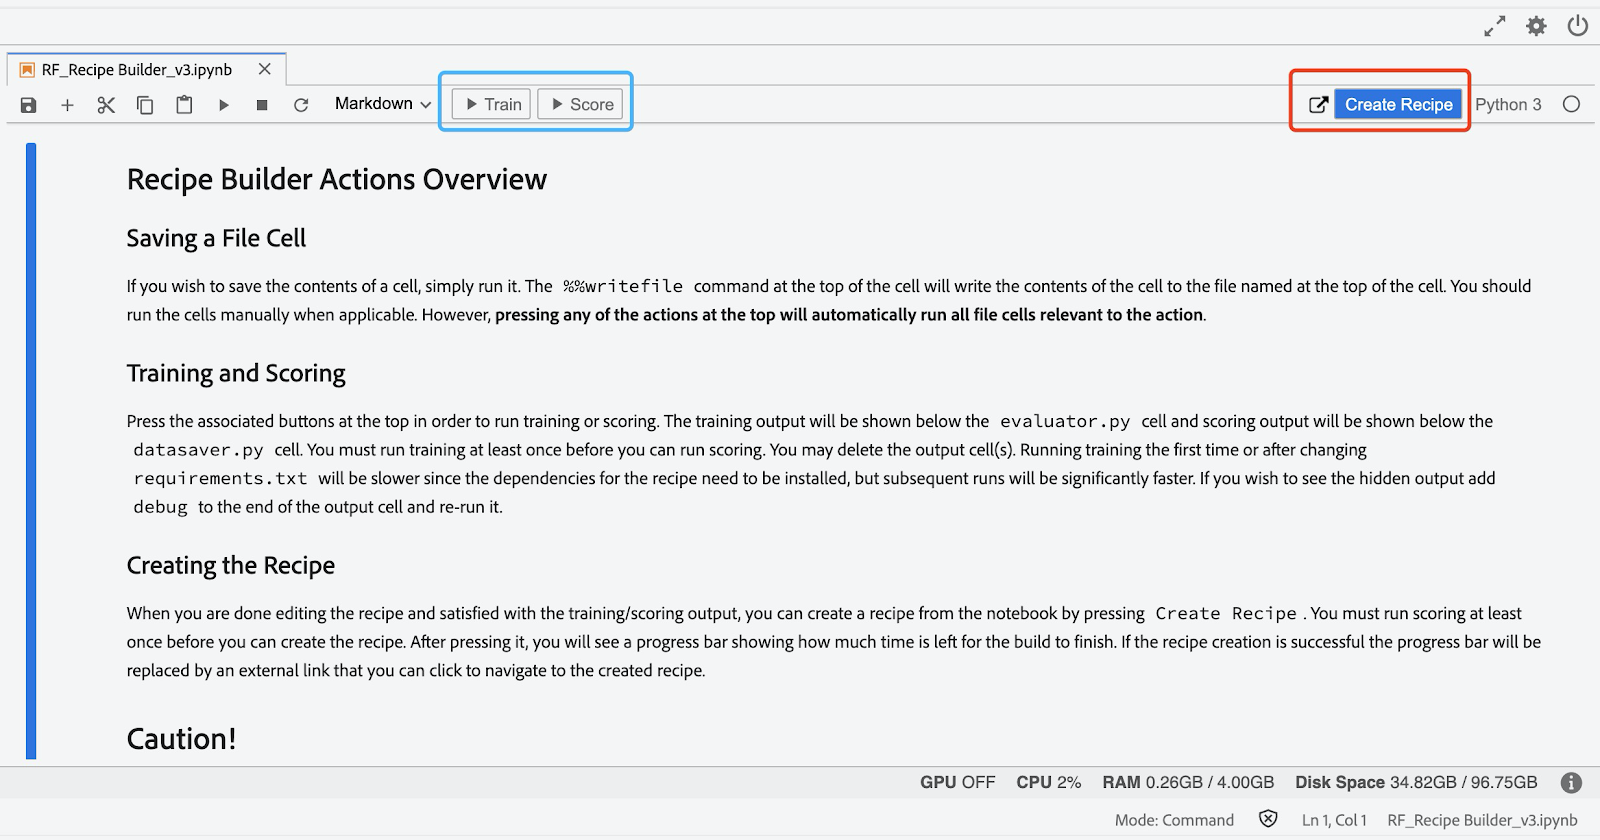Copy the selected cell
The height and width of the screenshot is (840, 1600).
(145, 105)
